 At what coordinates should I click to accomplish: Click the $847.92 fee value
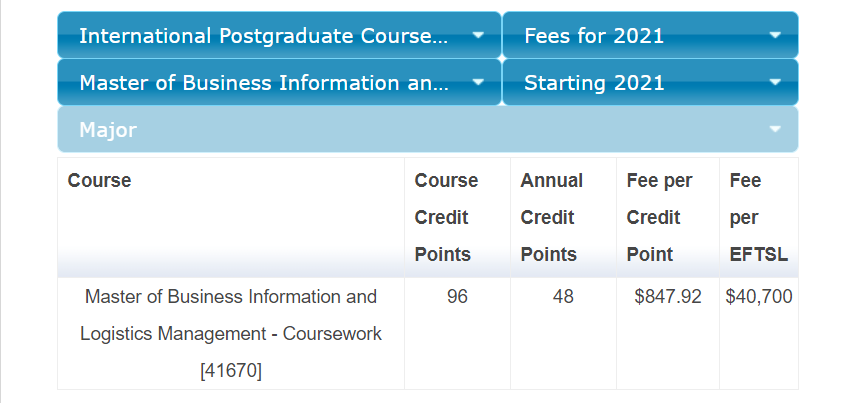click(x=667, y=296)
